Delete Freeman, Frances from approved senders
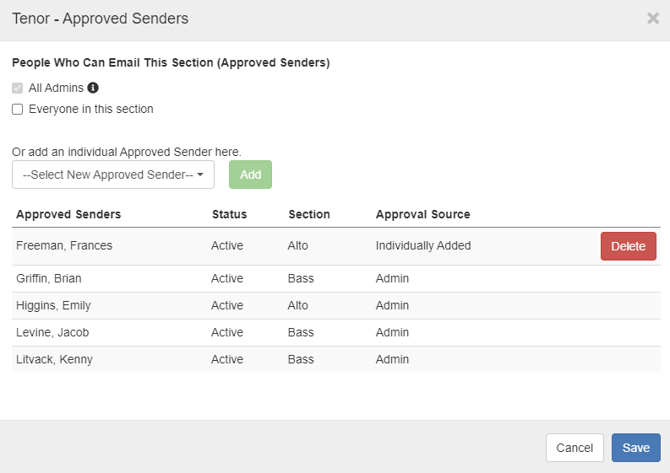The height and width of the screenshot is (473, 670). (x=628, y=246)
